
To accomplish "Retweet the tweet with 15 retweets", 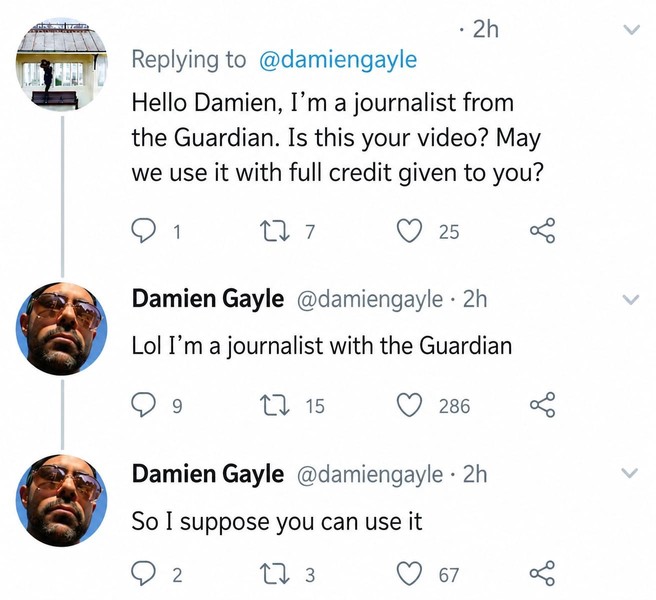I will [x=274, y=405].
